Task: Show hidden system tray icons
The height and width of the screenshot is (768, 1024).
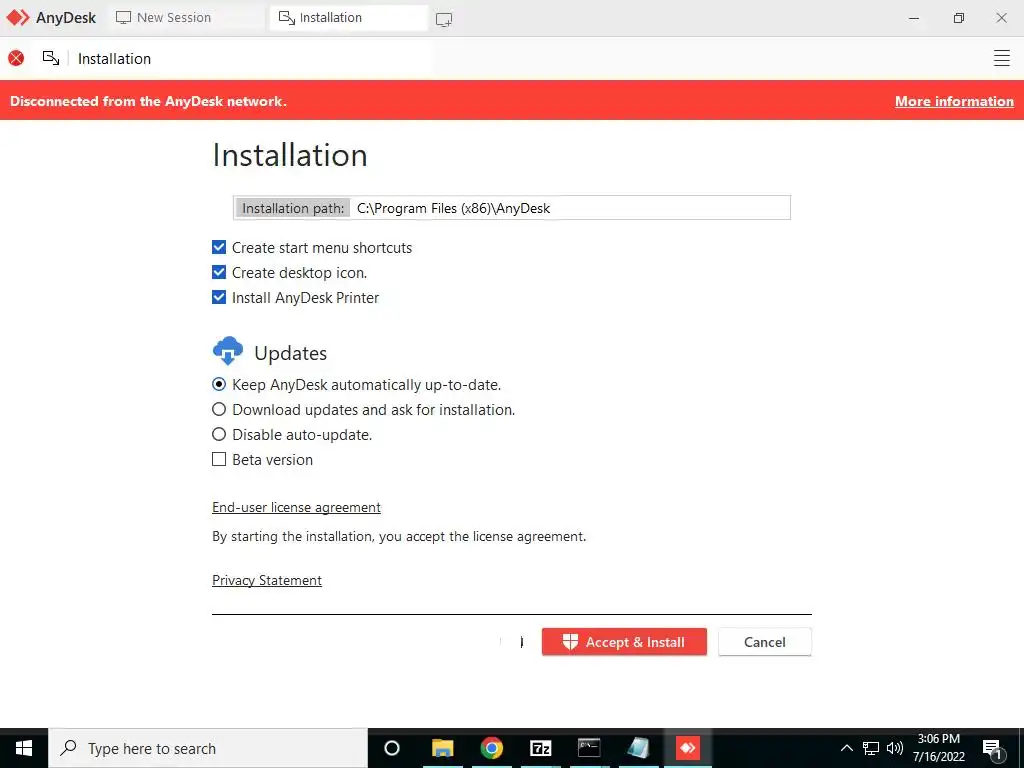Action: [x=846, y=748]
